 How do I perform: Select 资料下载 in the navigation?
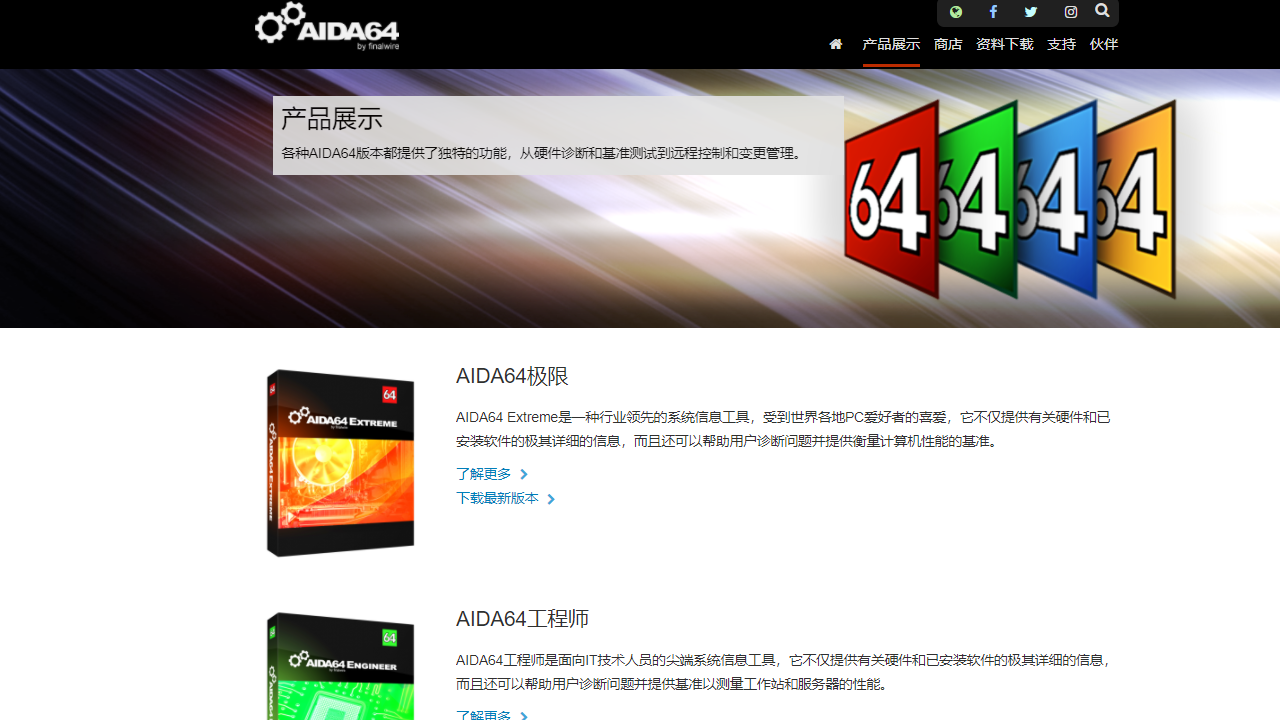tap(1004, 44)
